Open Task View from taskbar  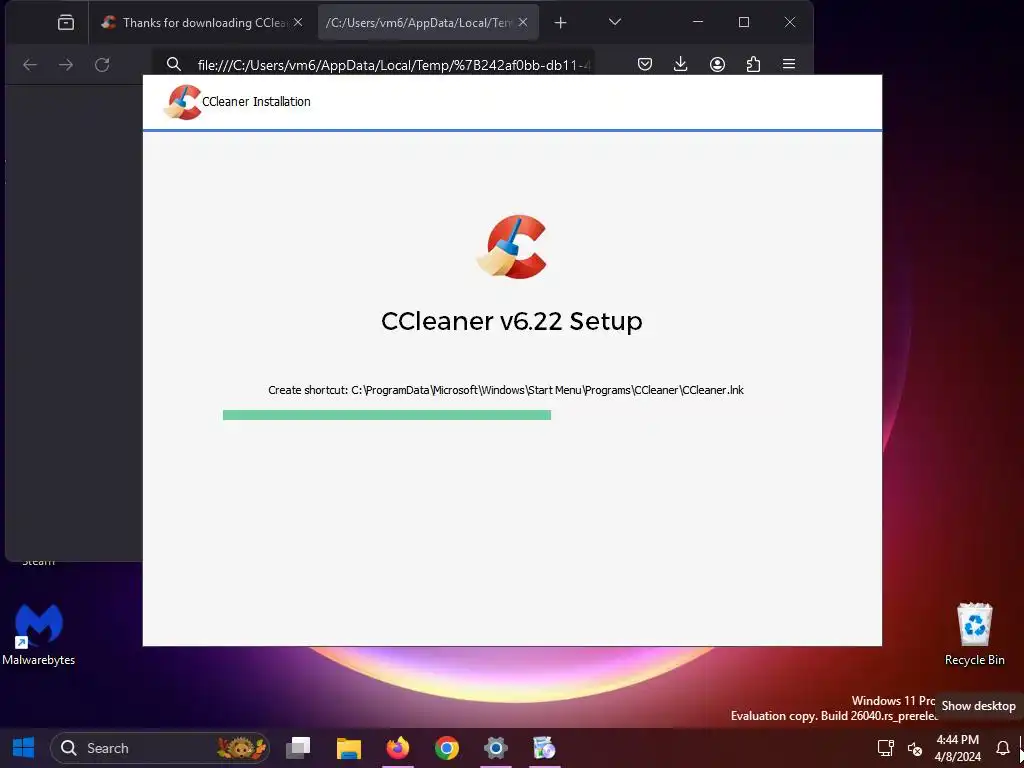pyautogui.click(x=298, y=748)
